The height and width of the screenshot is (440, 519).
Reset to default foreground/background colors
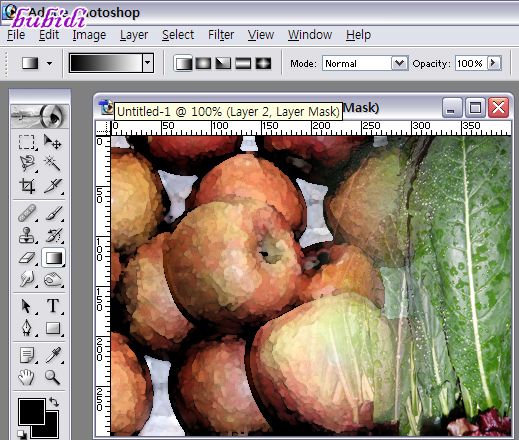click(23, 434)
